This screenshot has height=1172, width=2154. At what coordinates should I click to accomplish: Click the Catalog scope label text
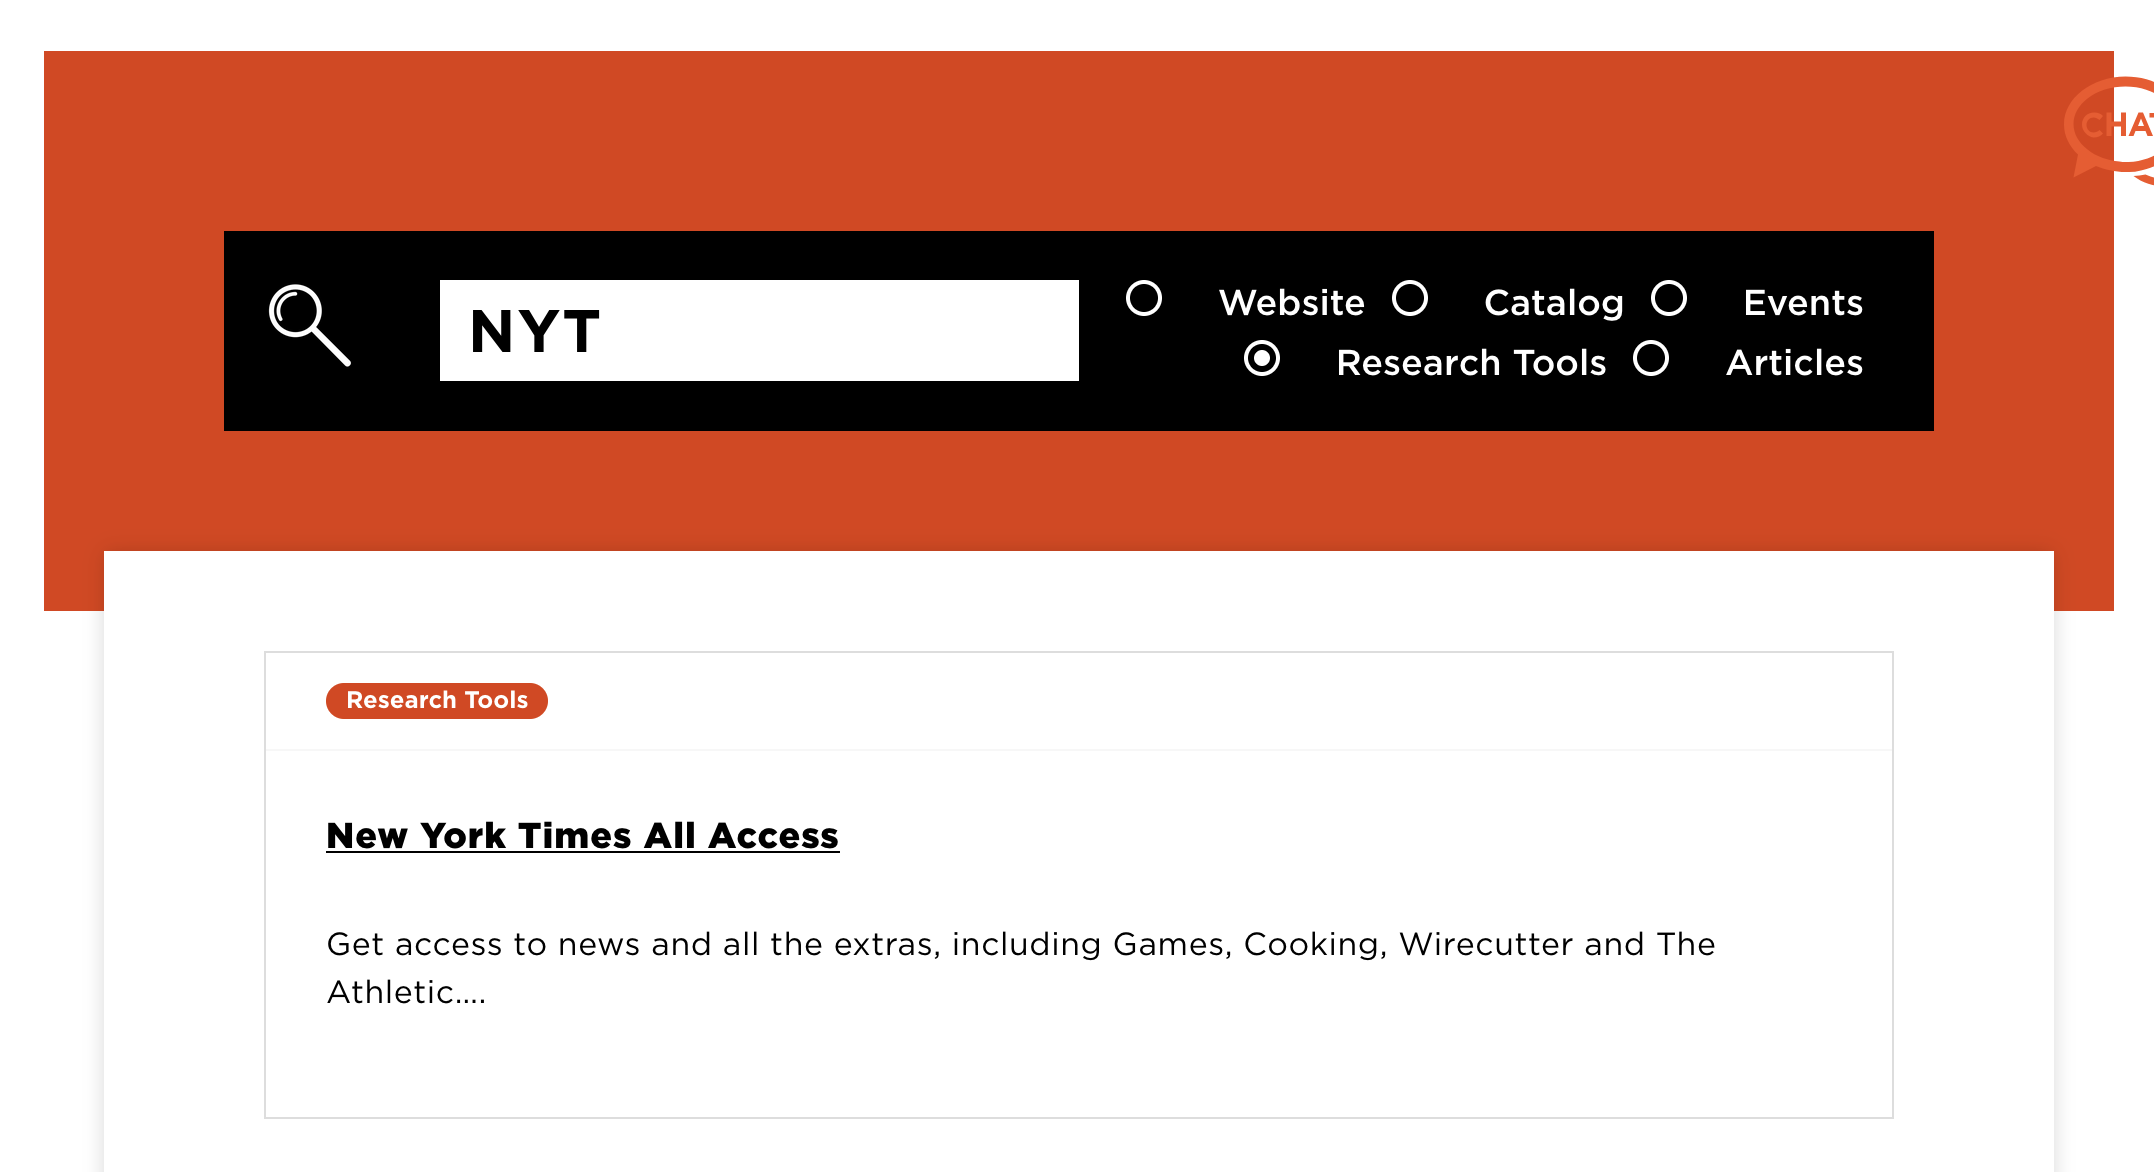click(x=1553, y=303)
